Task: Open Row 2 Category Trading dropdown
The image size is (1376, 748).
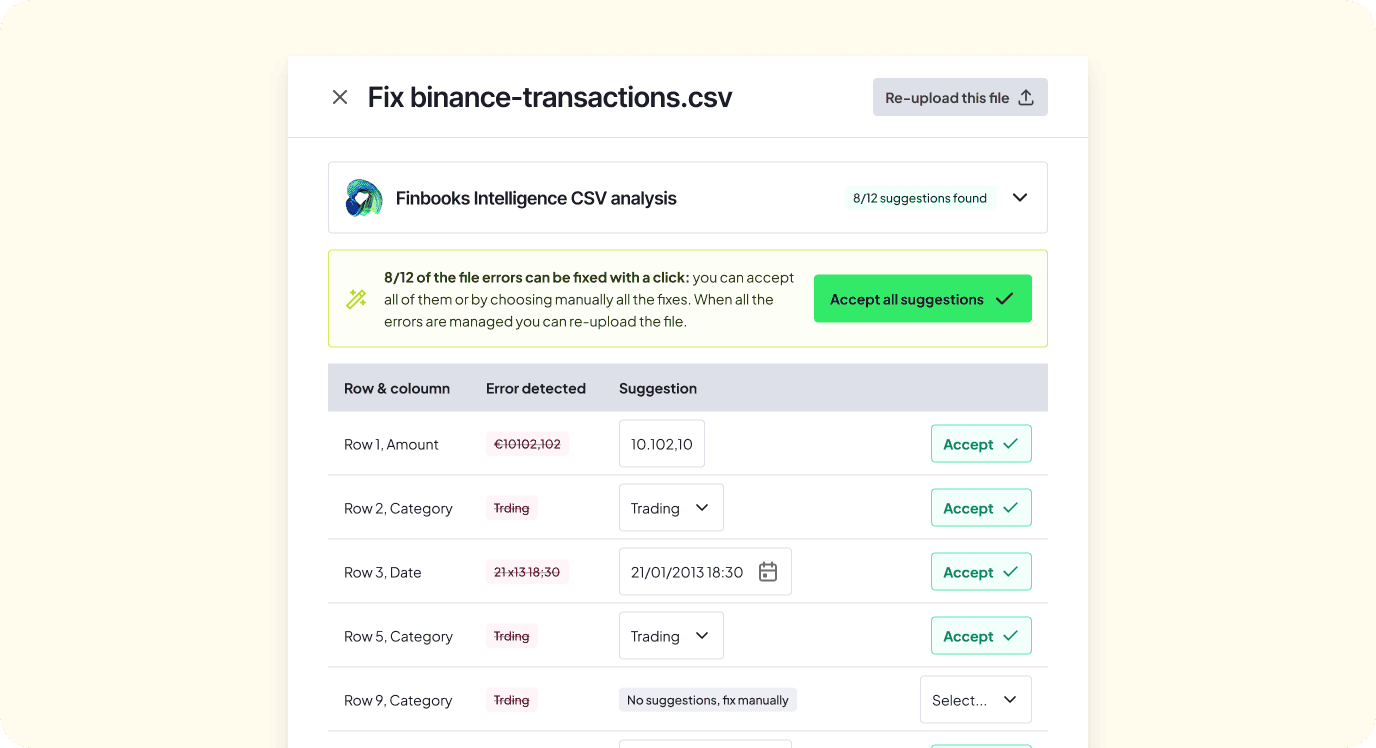Action: coord(671,508)
